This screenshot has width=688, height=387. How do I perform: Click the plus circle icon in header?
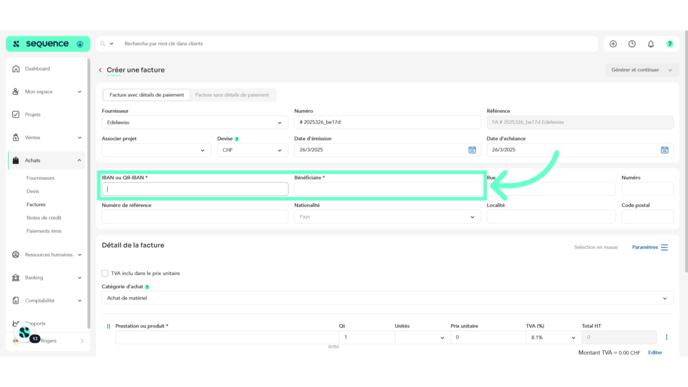[613, 44]
